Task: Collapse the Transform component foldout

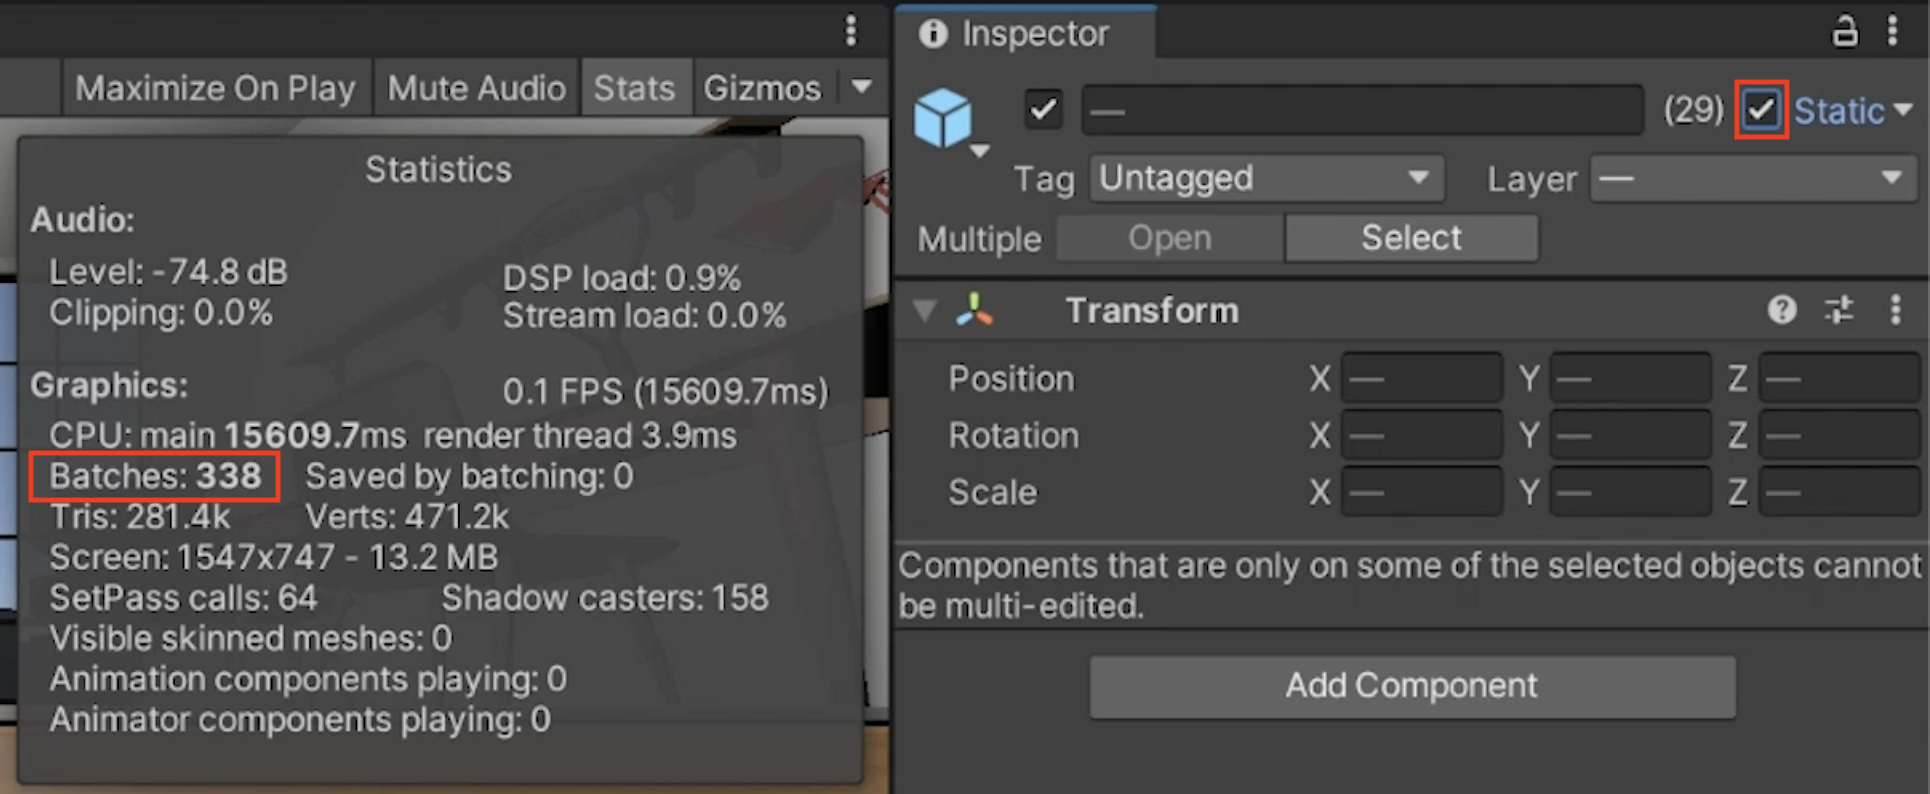Action: click(925, 310)
